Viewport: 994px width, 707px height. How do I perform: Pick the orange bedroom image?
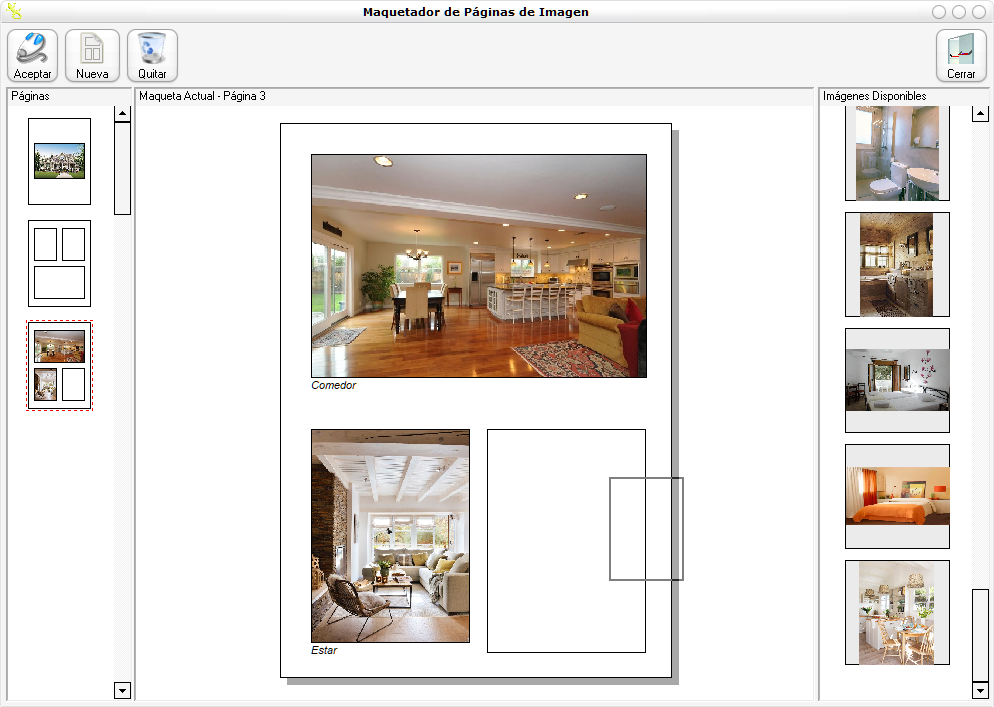click(897, 496)
